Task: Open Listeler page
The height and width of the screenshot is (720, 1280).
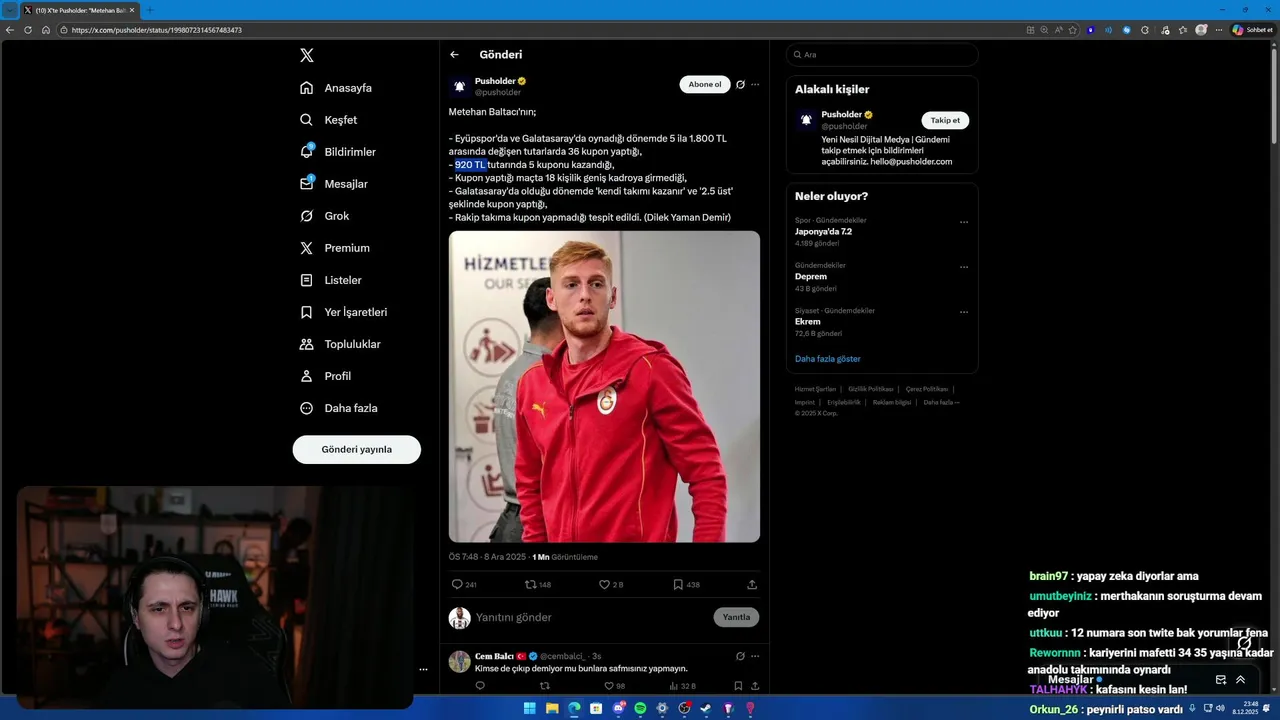Action: 331,280
